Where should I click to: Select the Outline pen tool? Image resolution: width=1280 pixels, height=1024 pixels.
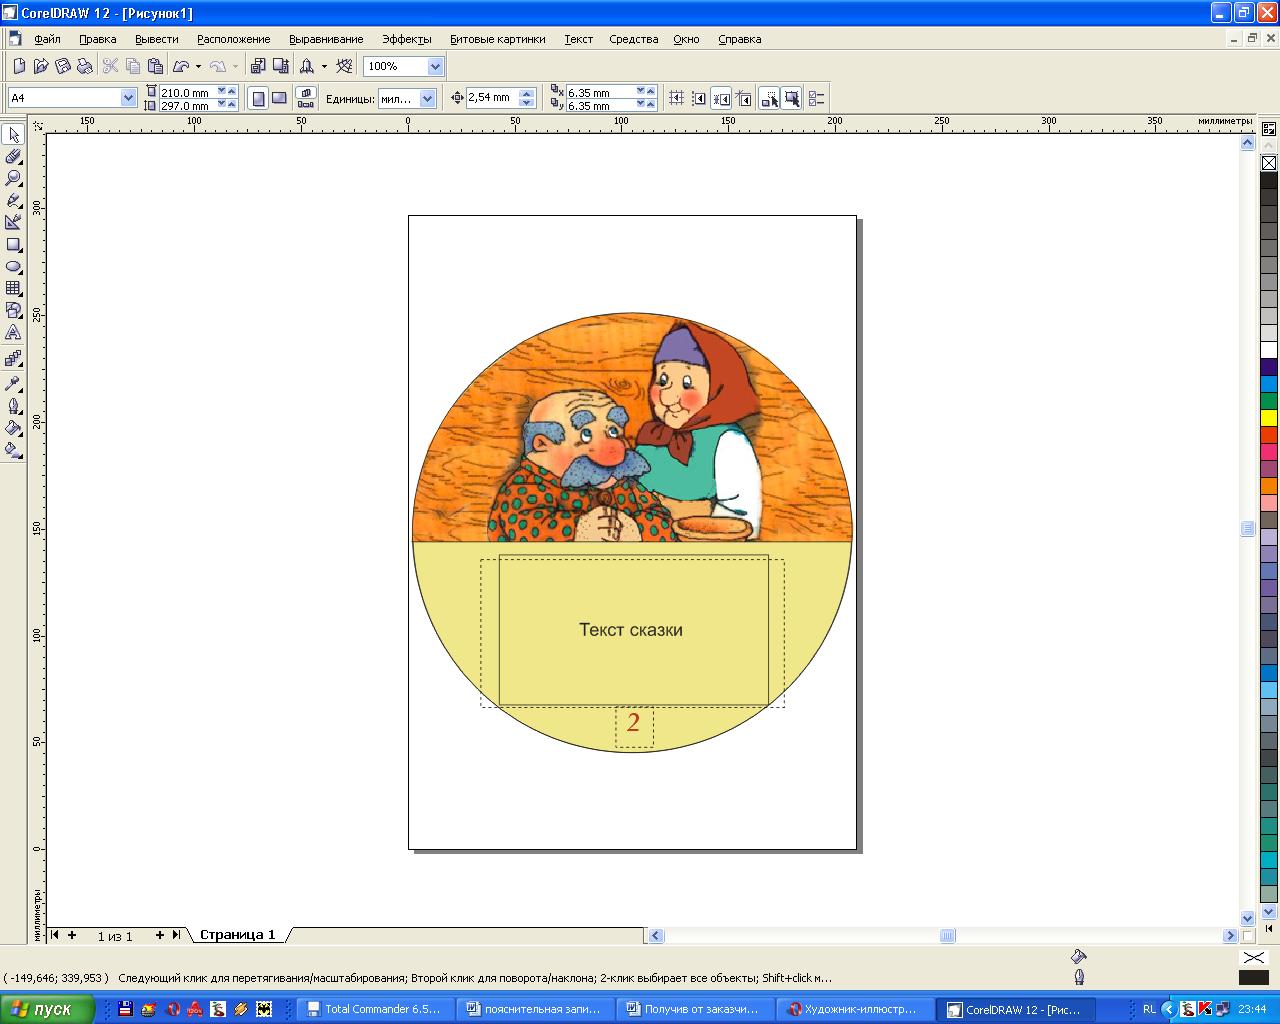(x=13, y=406)
